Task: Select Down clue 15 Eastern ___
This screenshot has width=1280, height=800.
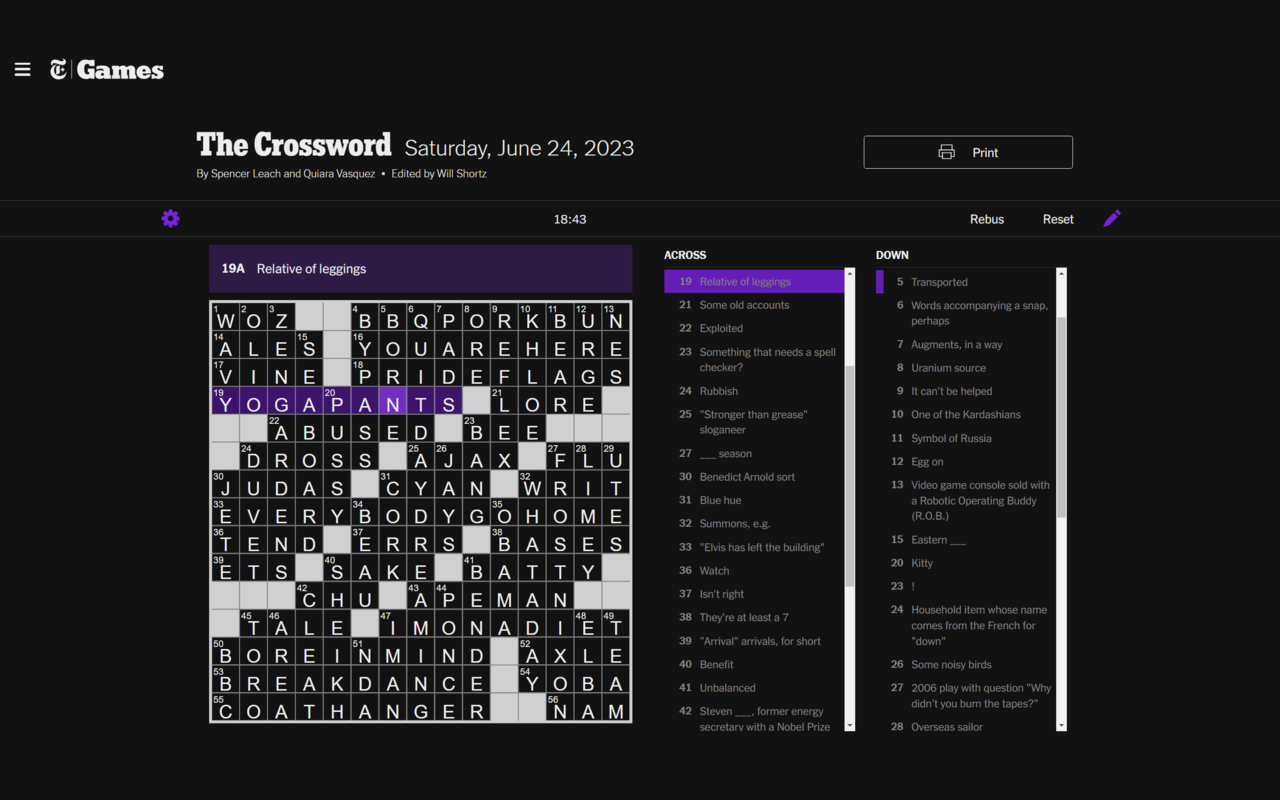Action: pos(966,540)
